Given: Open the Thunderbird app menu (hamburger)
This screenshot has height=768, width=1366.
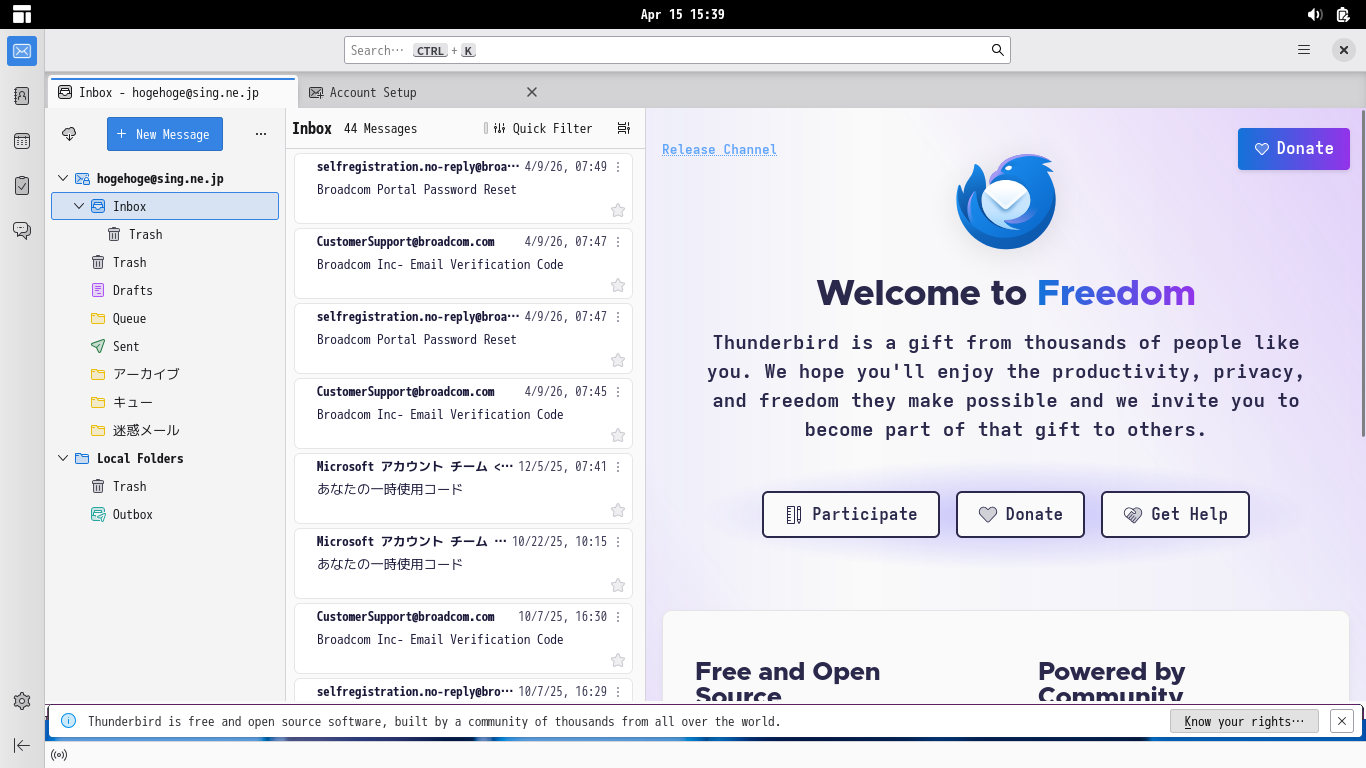Looking at the screenshot, I should 1304,50.
